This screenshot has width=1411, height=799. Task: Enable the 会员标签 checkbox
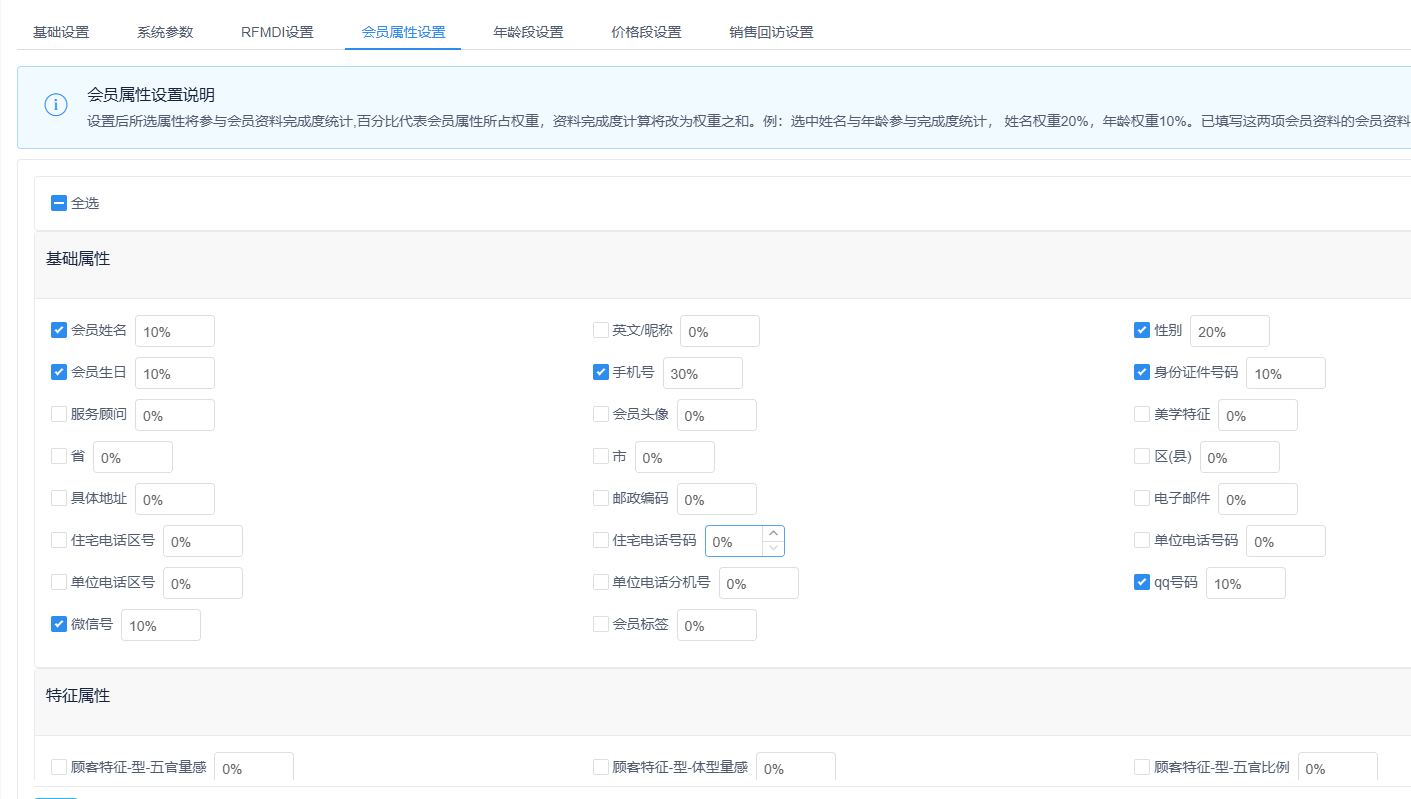[601, 624]
